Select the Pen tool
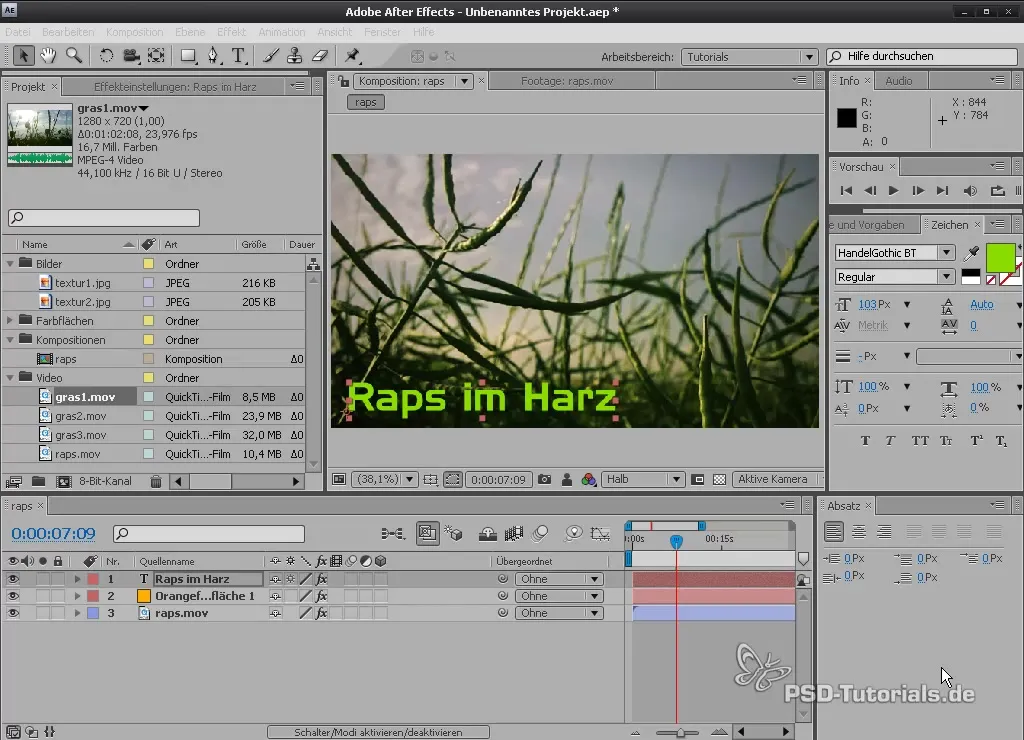 pos(214,56)
